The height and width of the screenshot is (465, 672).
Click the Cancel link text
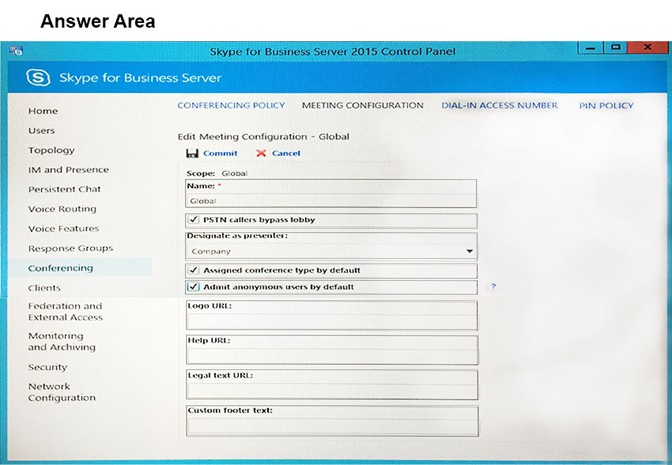point(286,153)
